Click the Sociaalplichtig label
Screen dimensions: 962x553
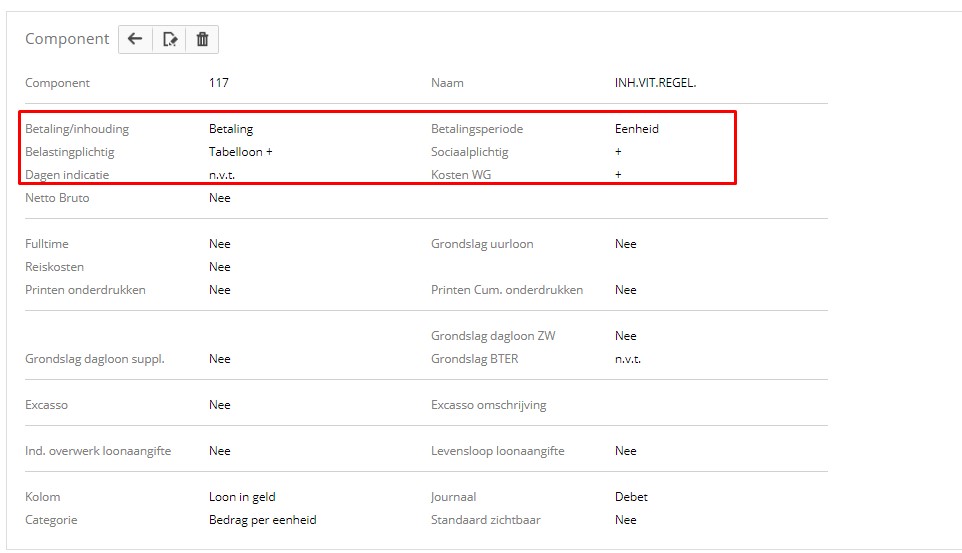pyautogui.click(x=469, y=152)
